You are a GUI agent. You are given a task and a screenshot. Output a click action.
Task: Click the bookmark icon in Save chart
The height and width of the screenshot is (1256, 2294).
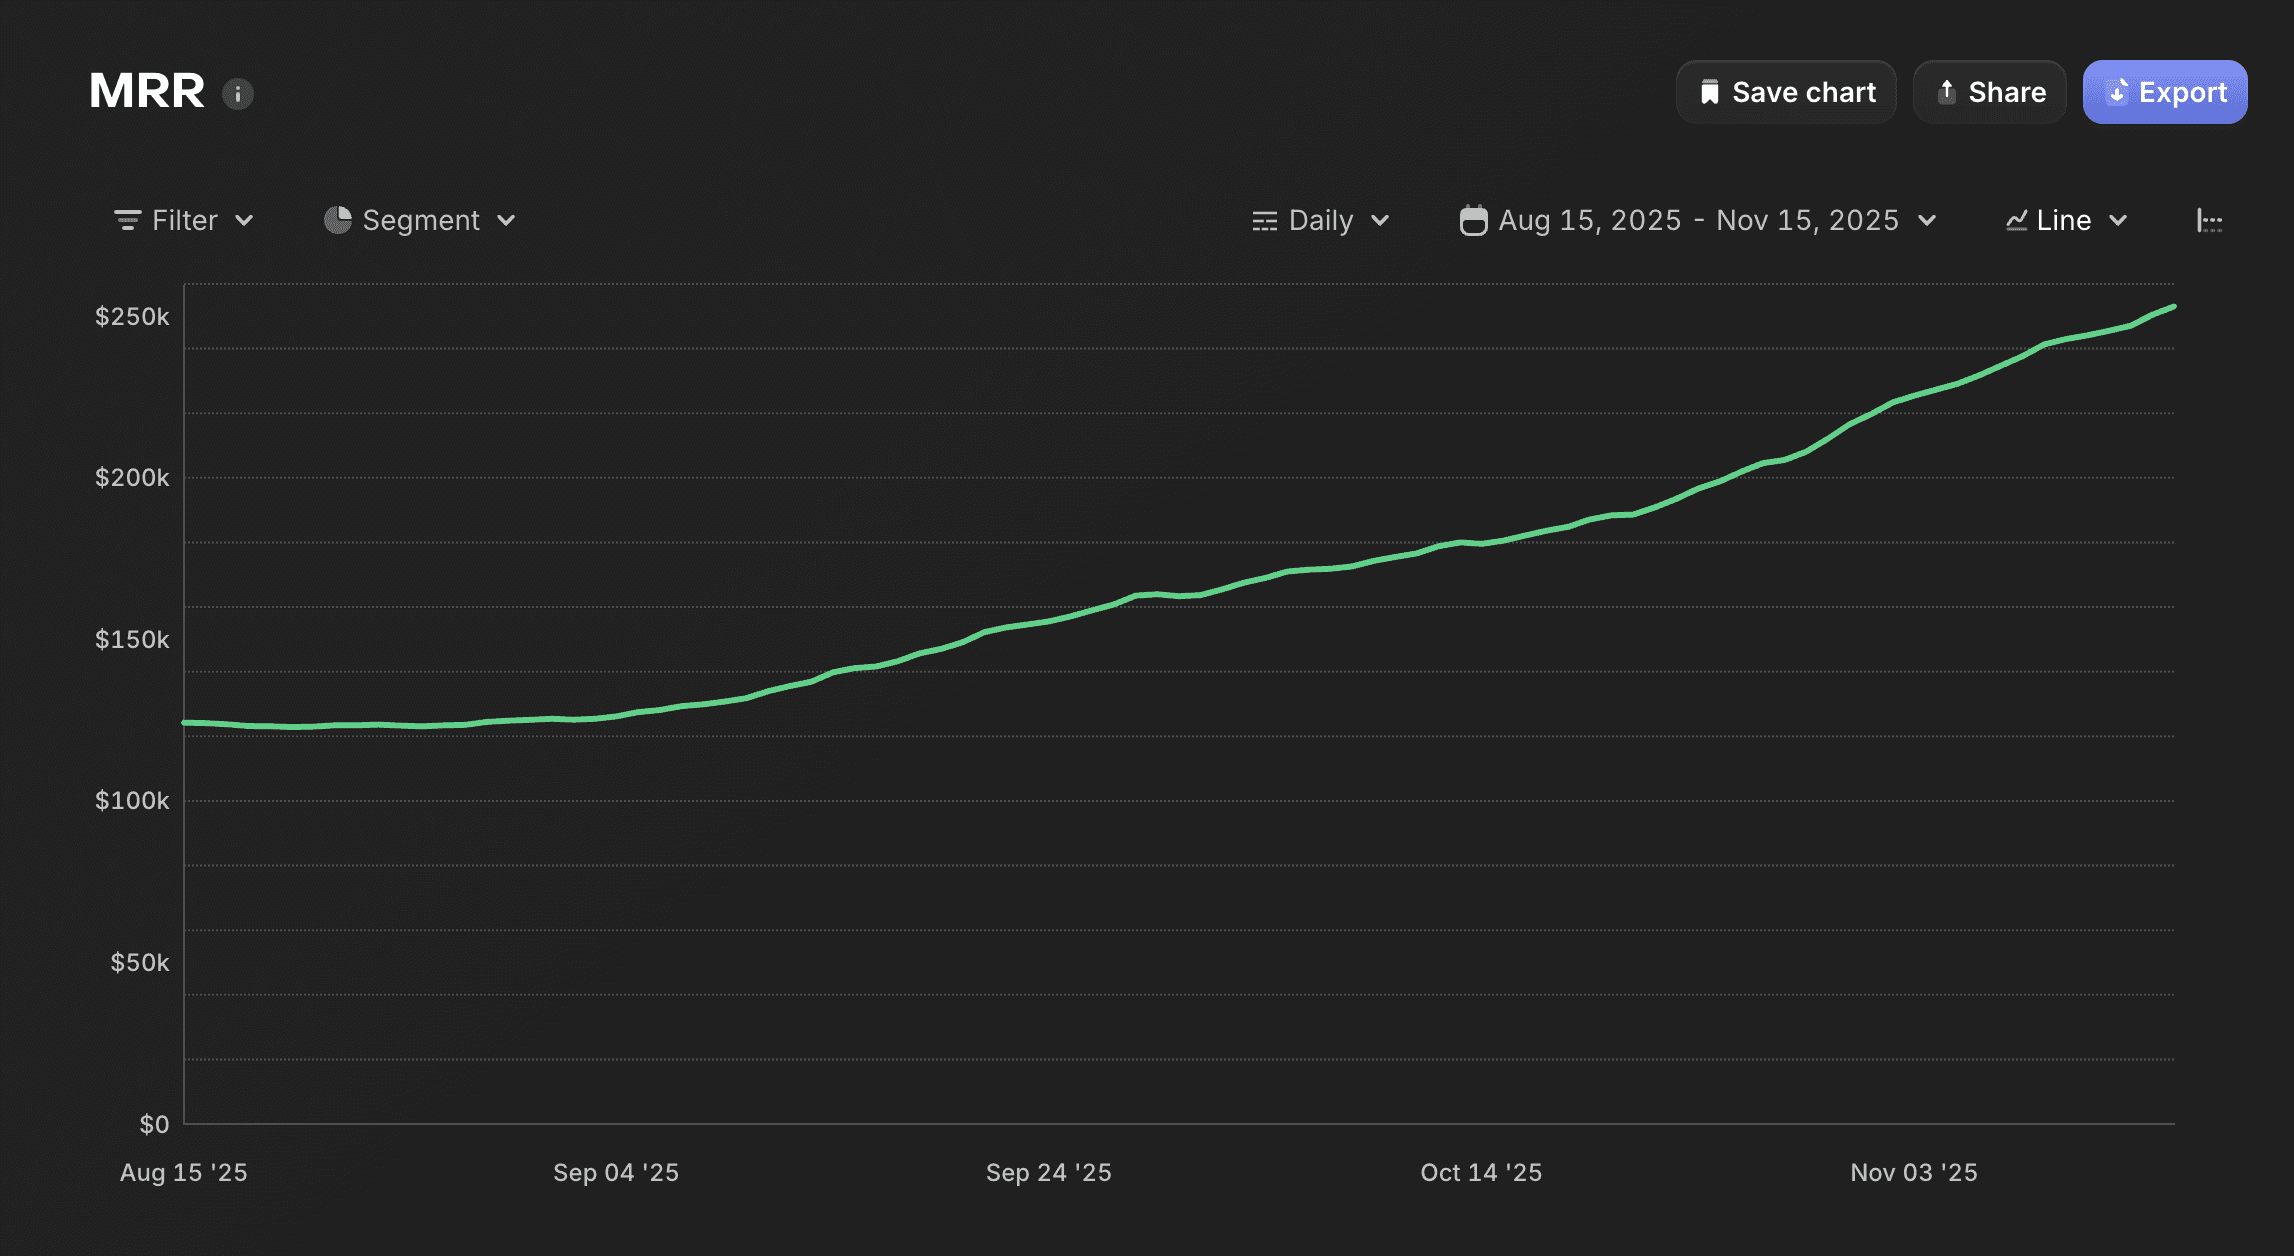click(1710, 92)
